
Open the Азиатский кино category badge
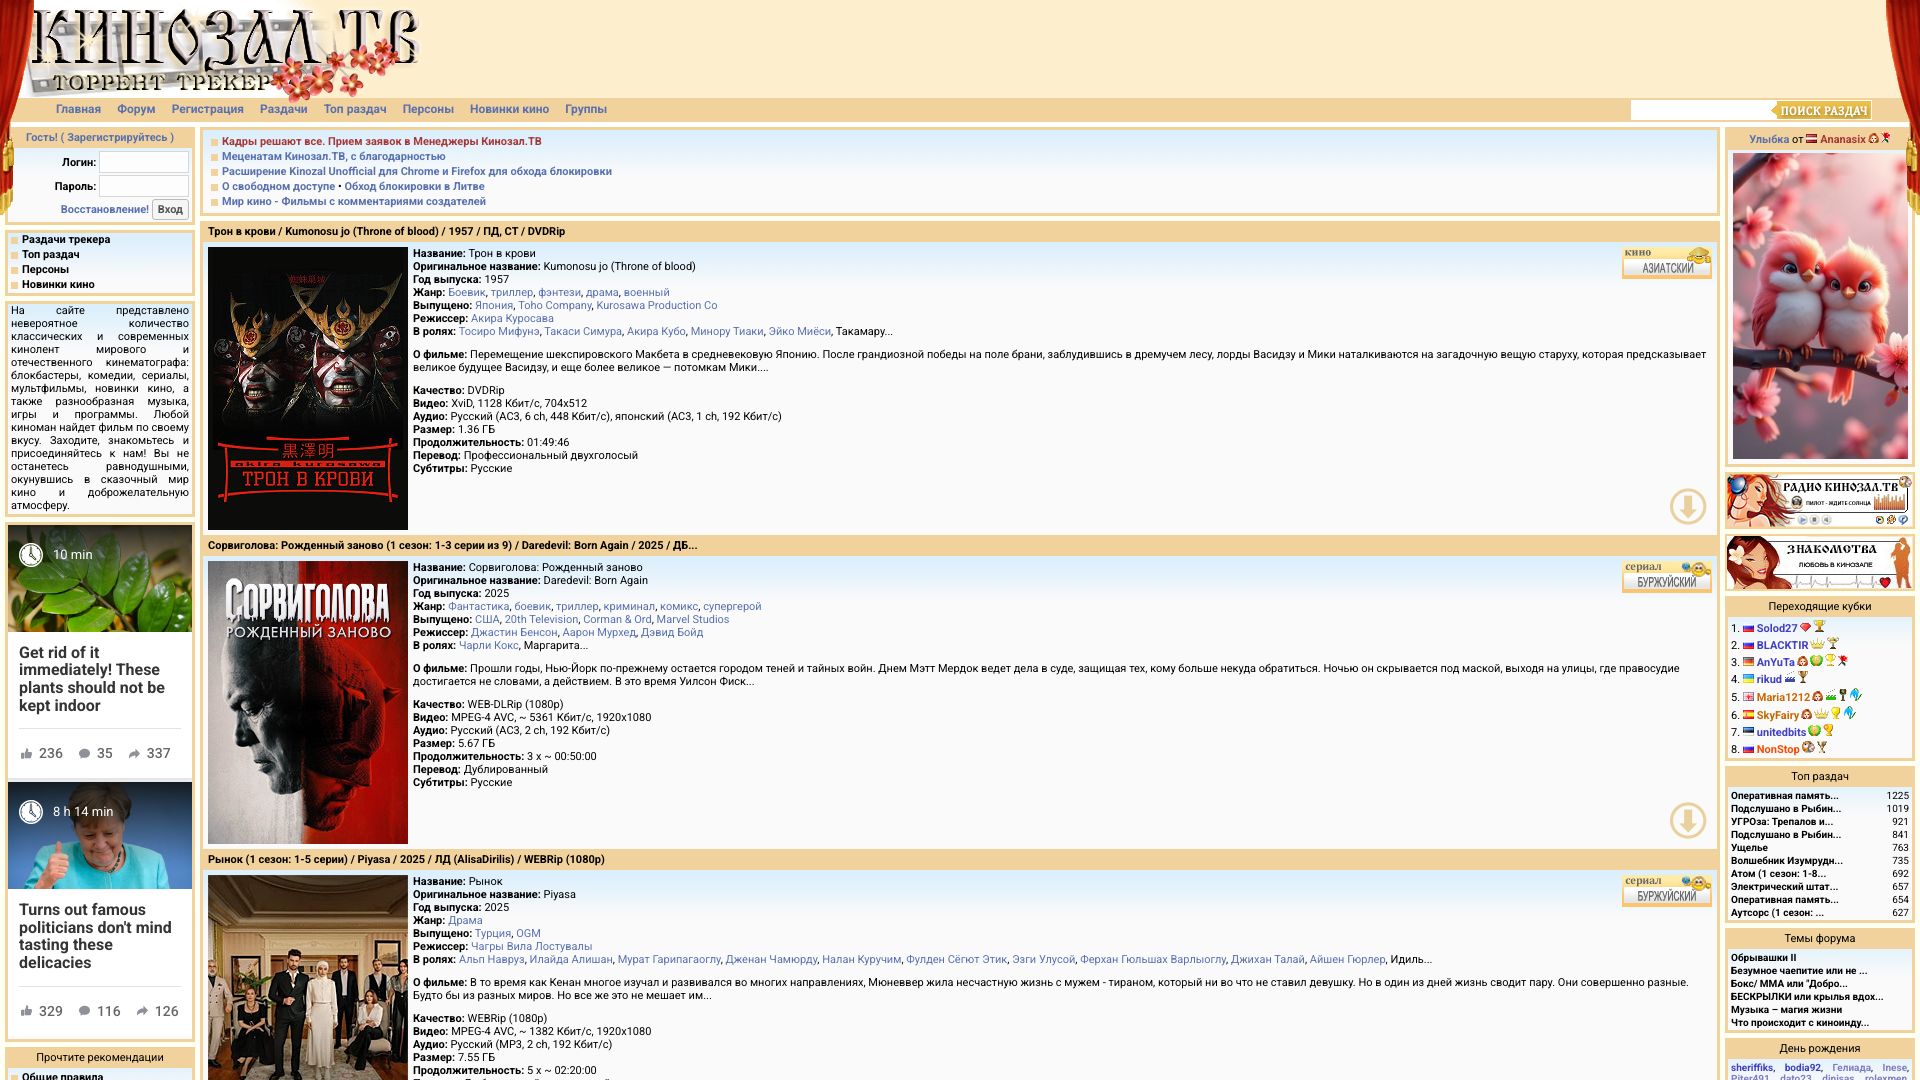click(x=1666, y=263)
